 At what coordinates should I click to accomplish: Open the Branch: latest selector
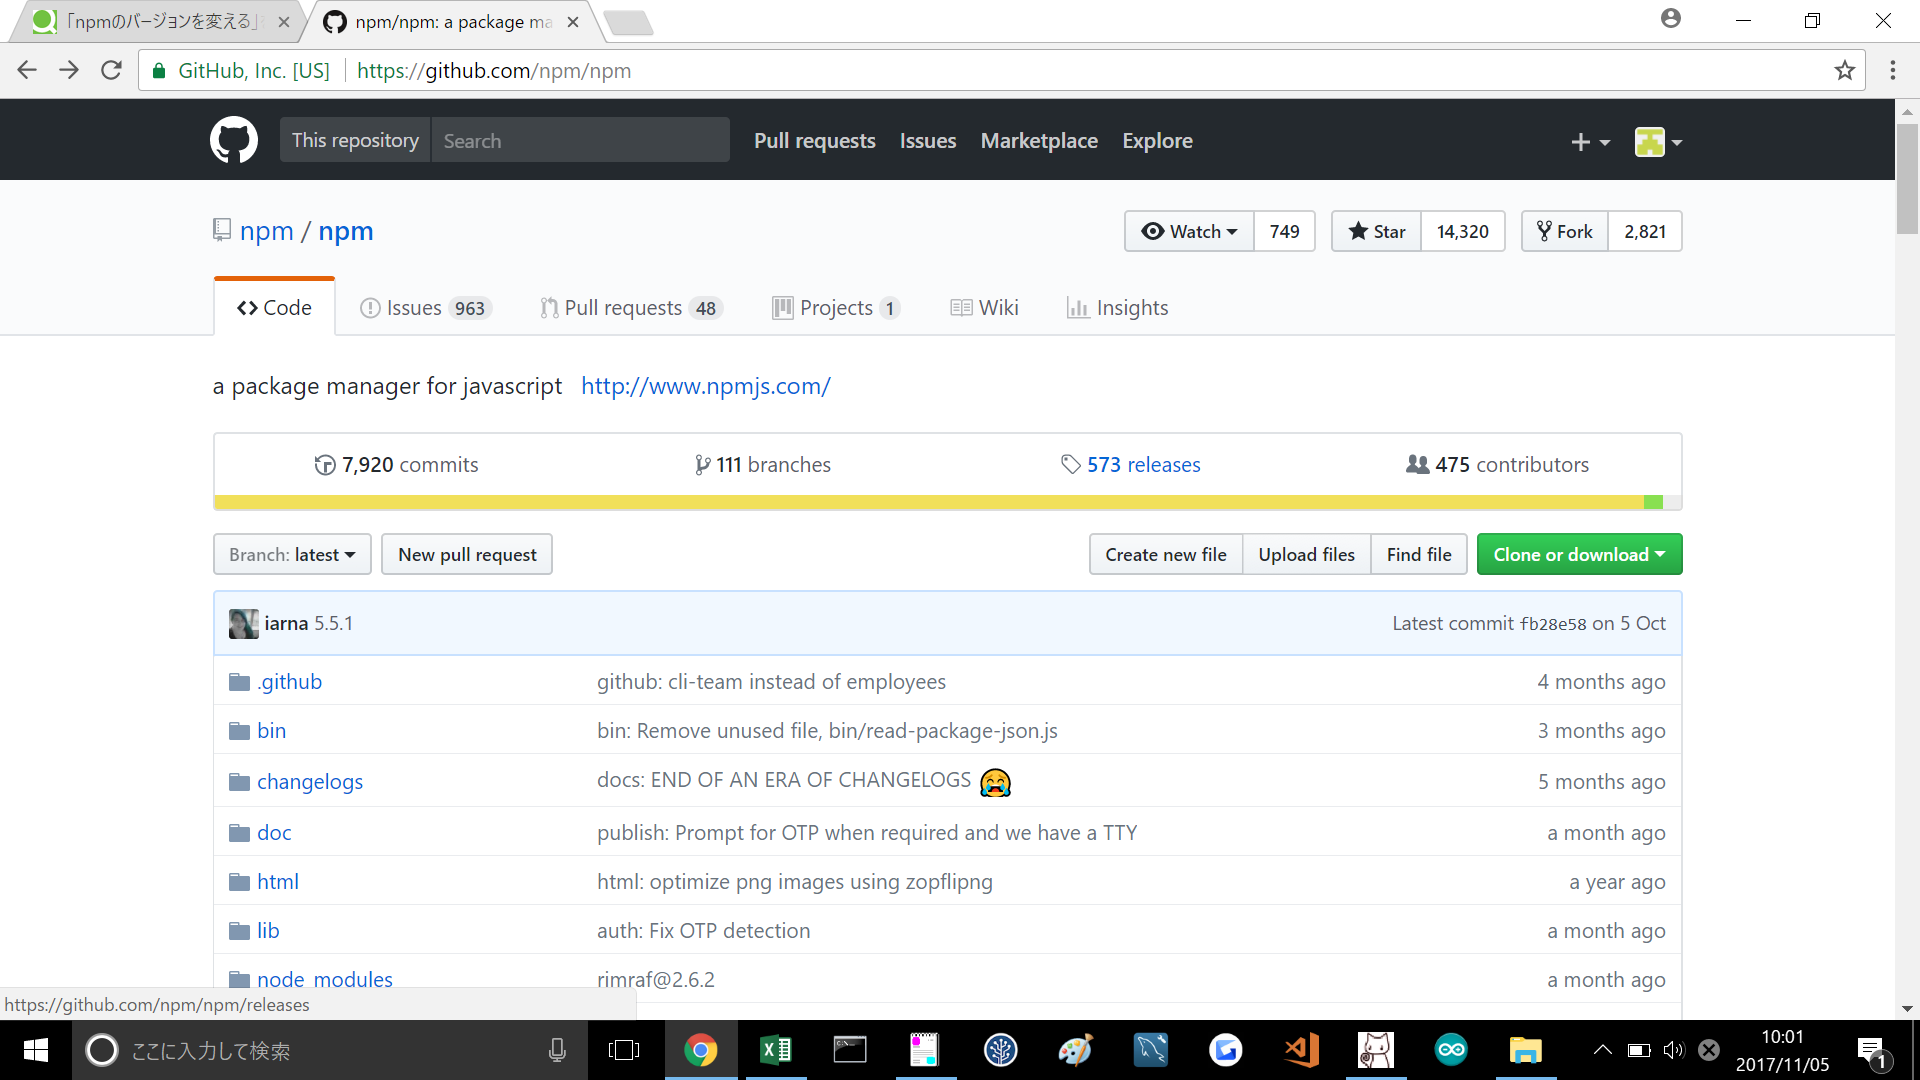(291, 554)
